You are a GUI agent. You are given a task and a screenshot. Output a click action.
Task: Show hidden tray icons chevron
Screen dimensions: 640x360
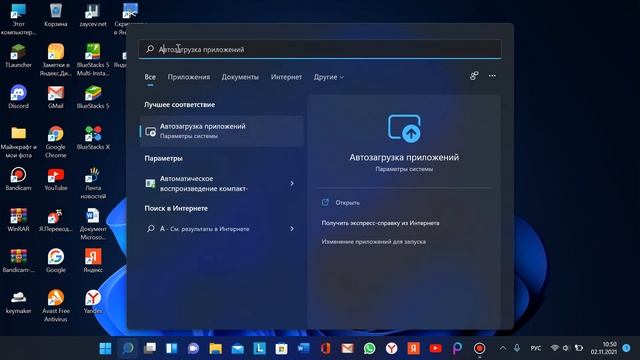[x=503, y=348]
